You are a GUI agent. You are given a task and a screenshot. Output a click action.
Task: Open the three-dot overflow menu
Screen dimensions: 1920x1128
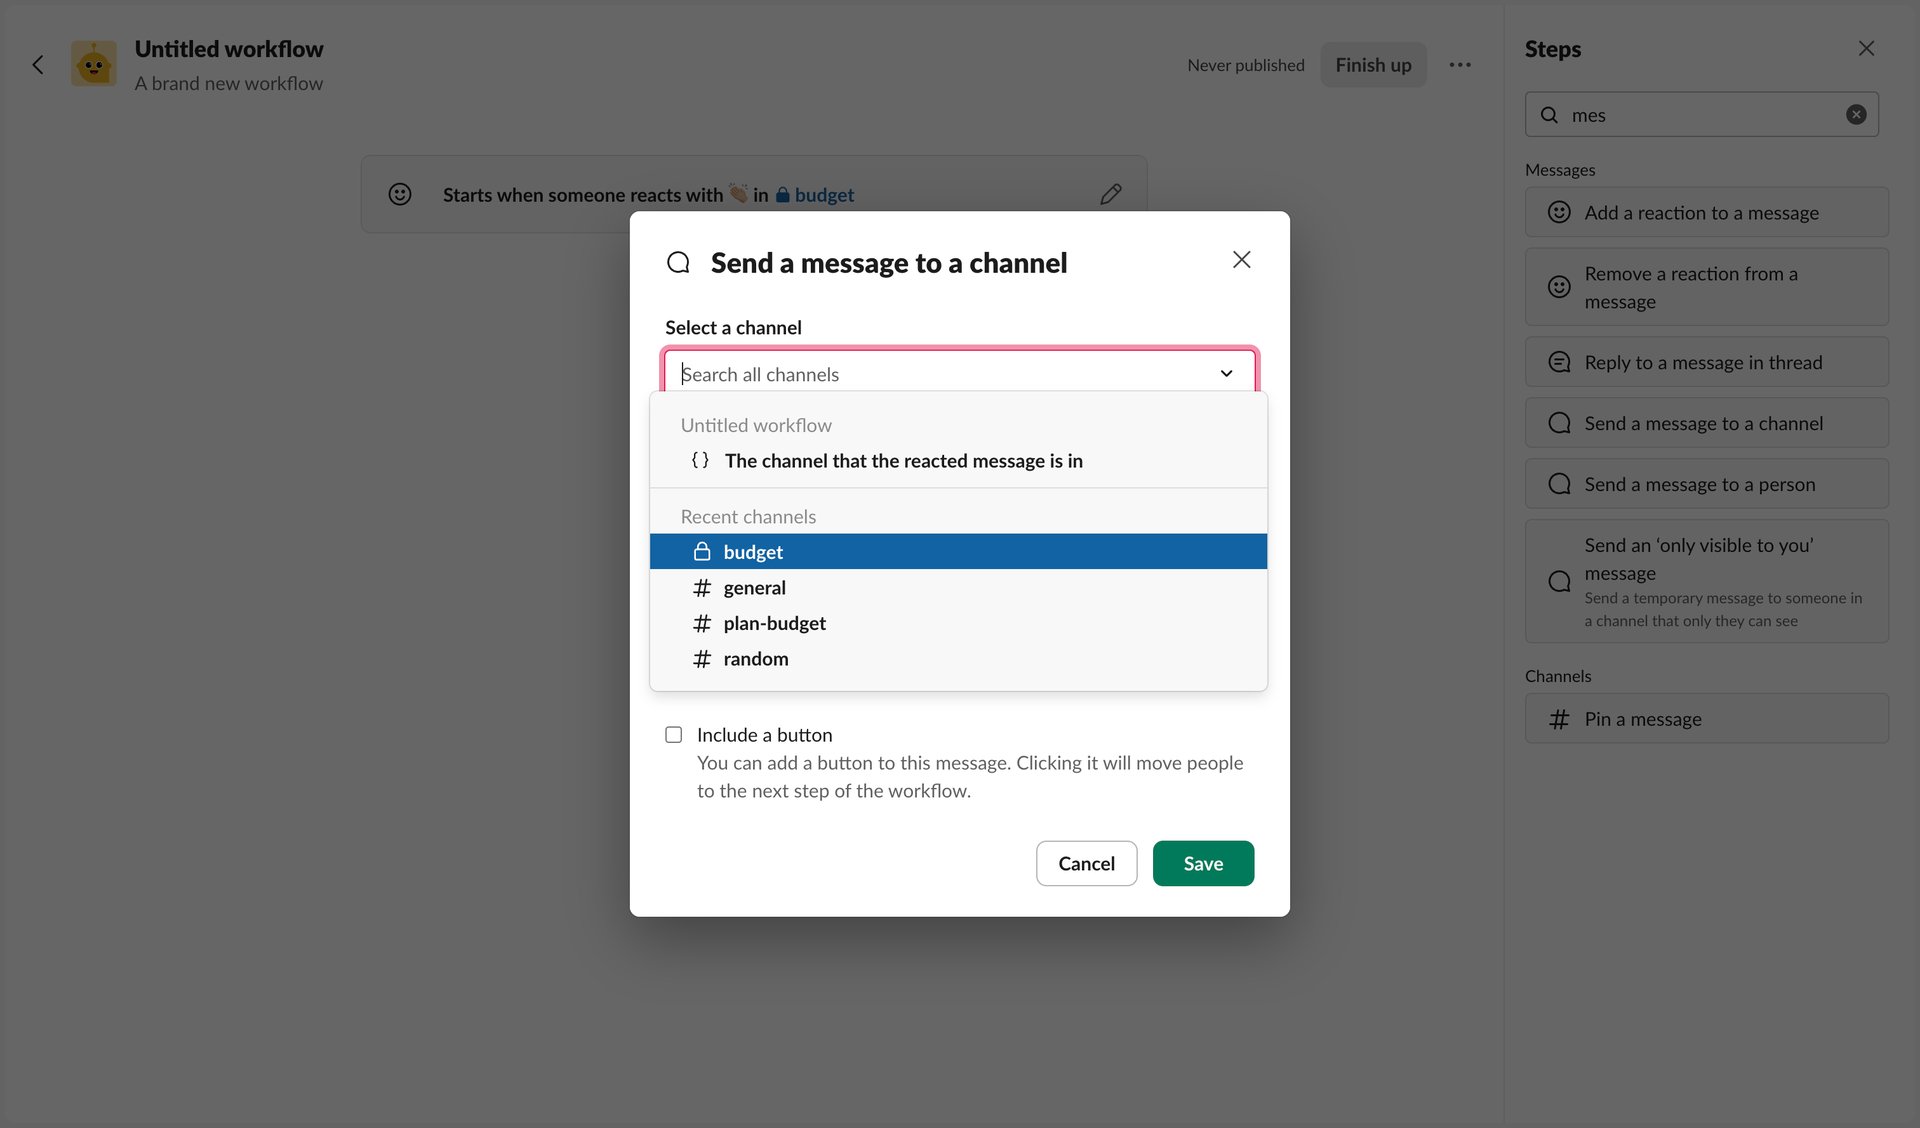(x=1461, y=64)
